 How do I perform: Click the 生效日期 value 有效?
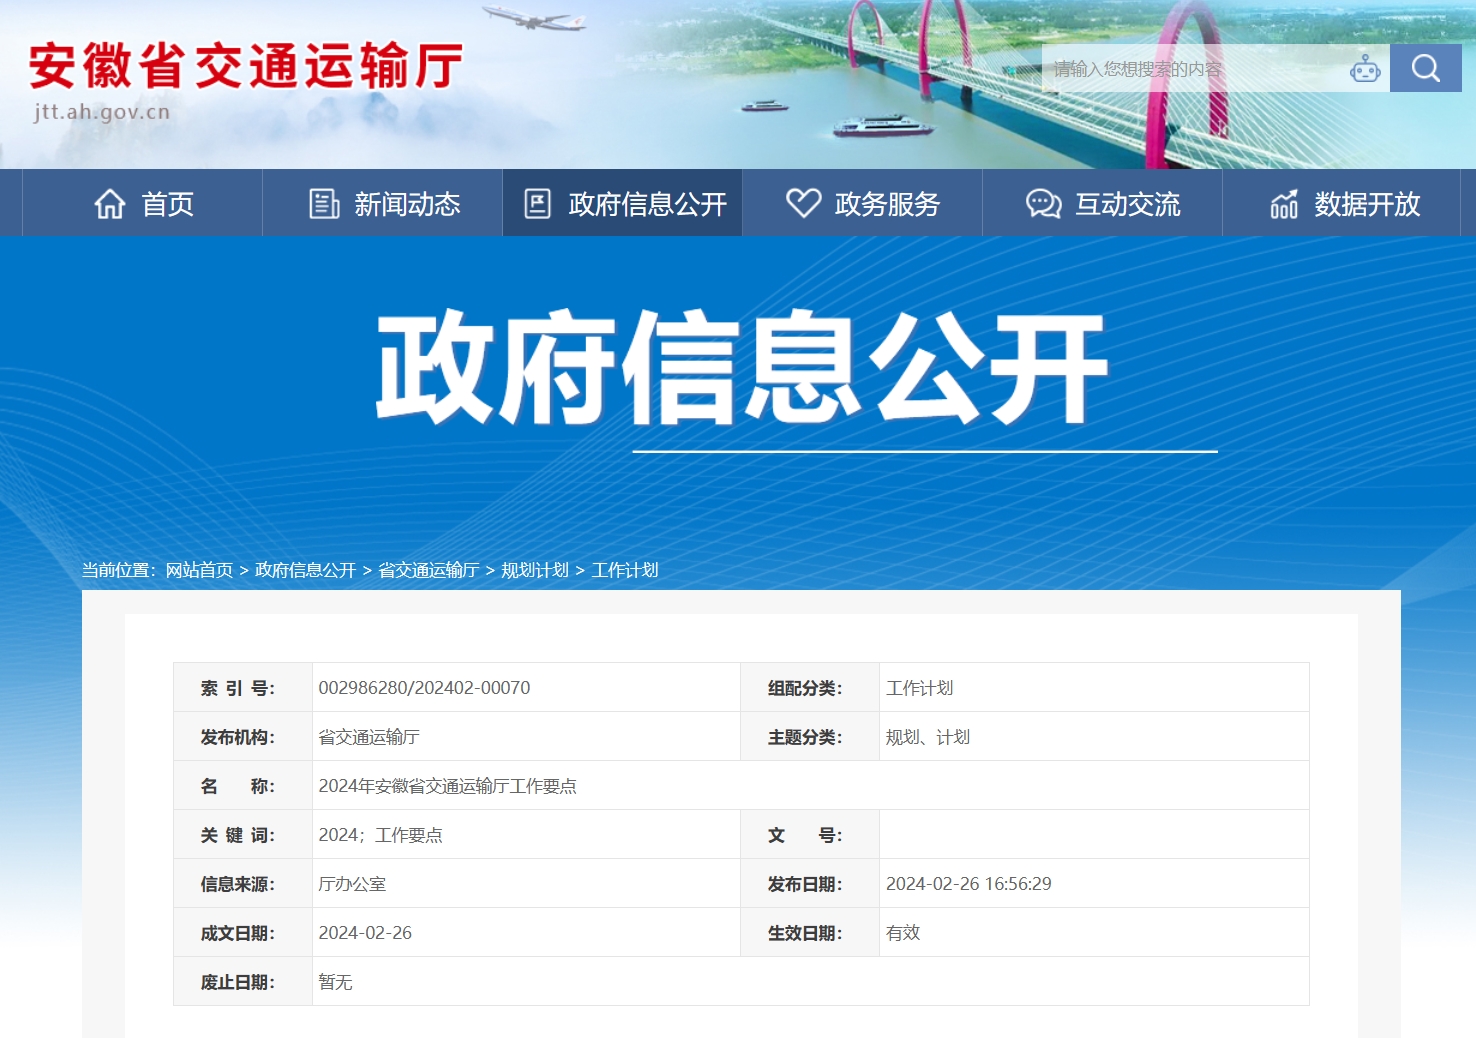903,933
